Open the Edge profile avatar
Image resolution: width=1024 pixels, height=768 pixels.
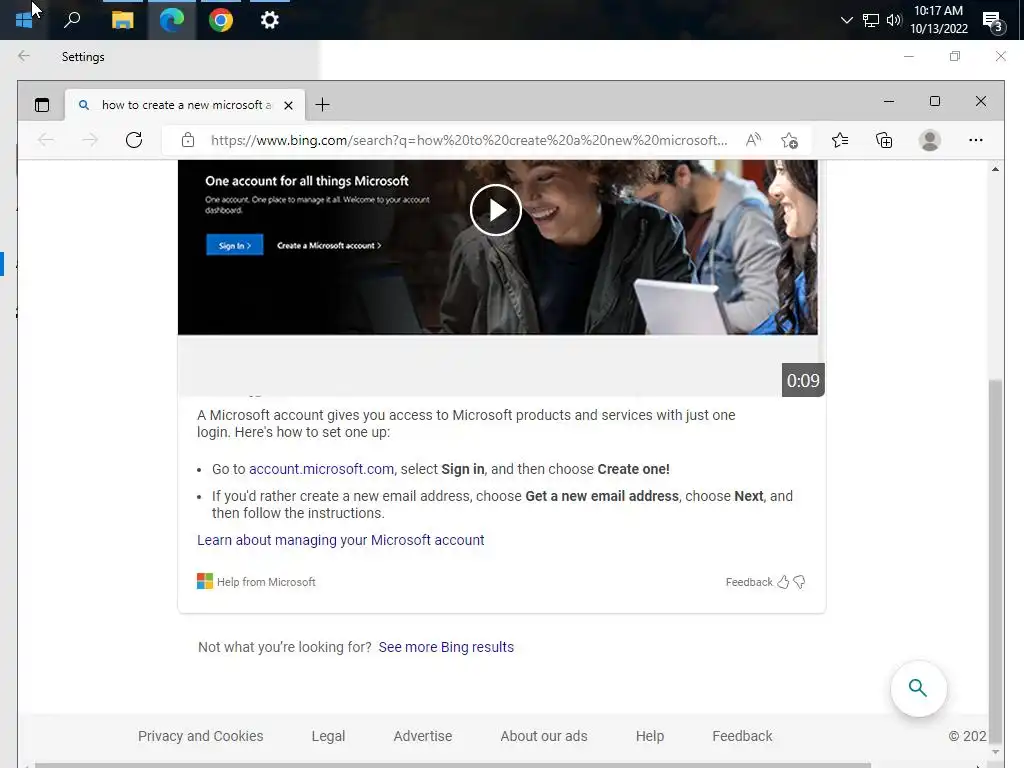[929, 140]
